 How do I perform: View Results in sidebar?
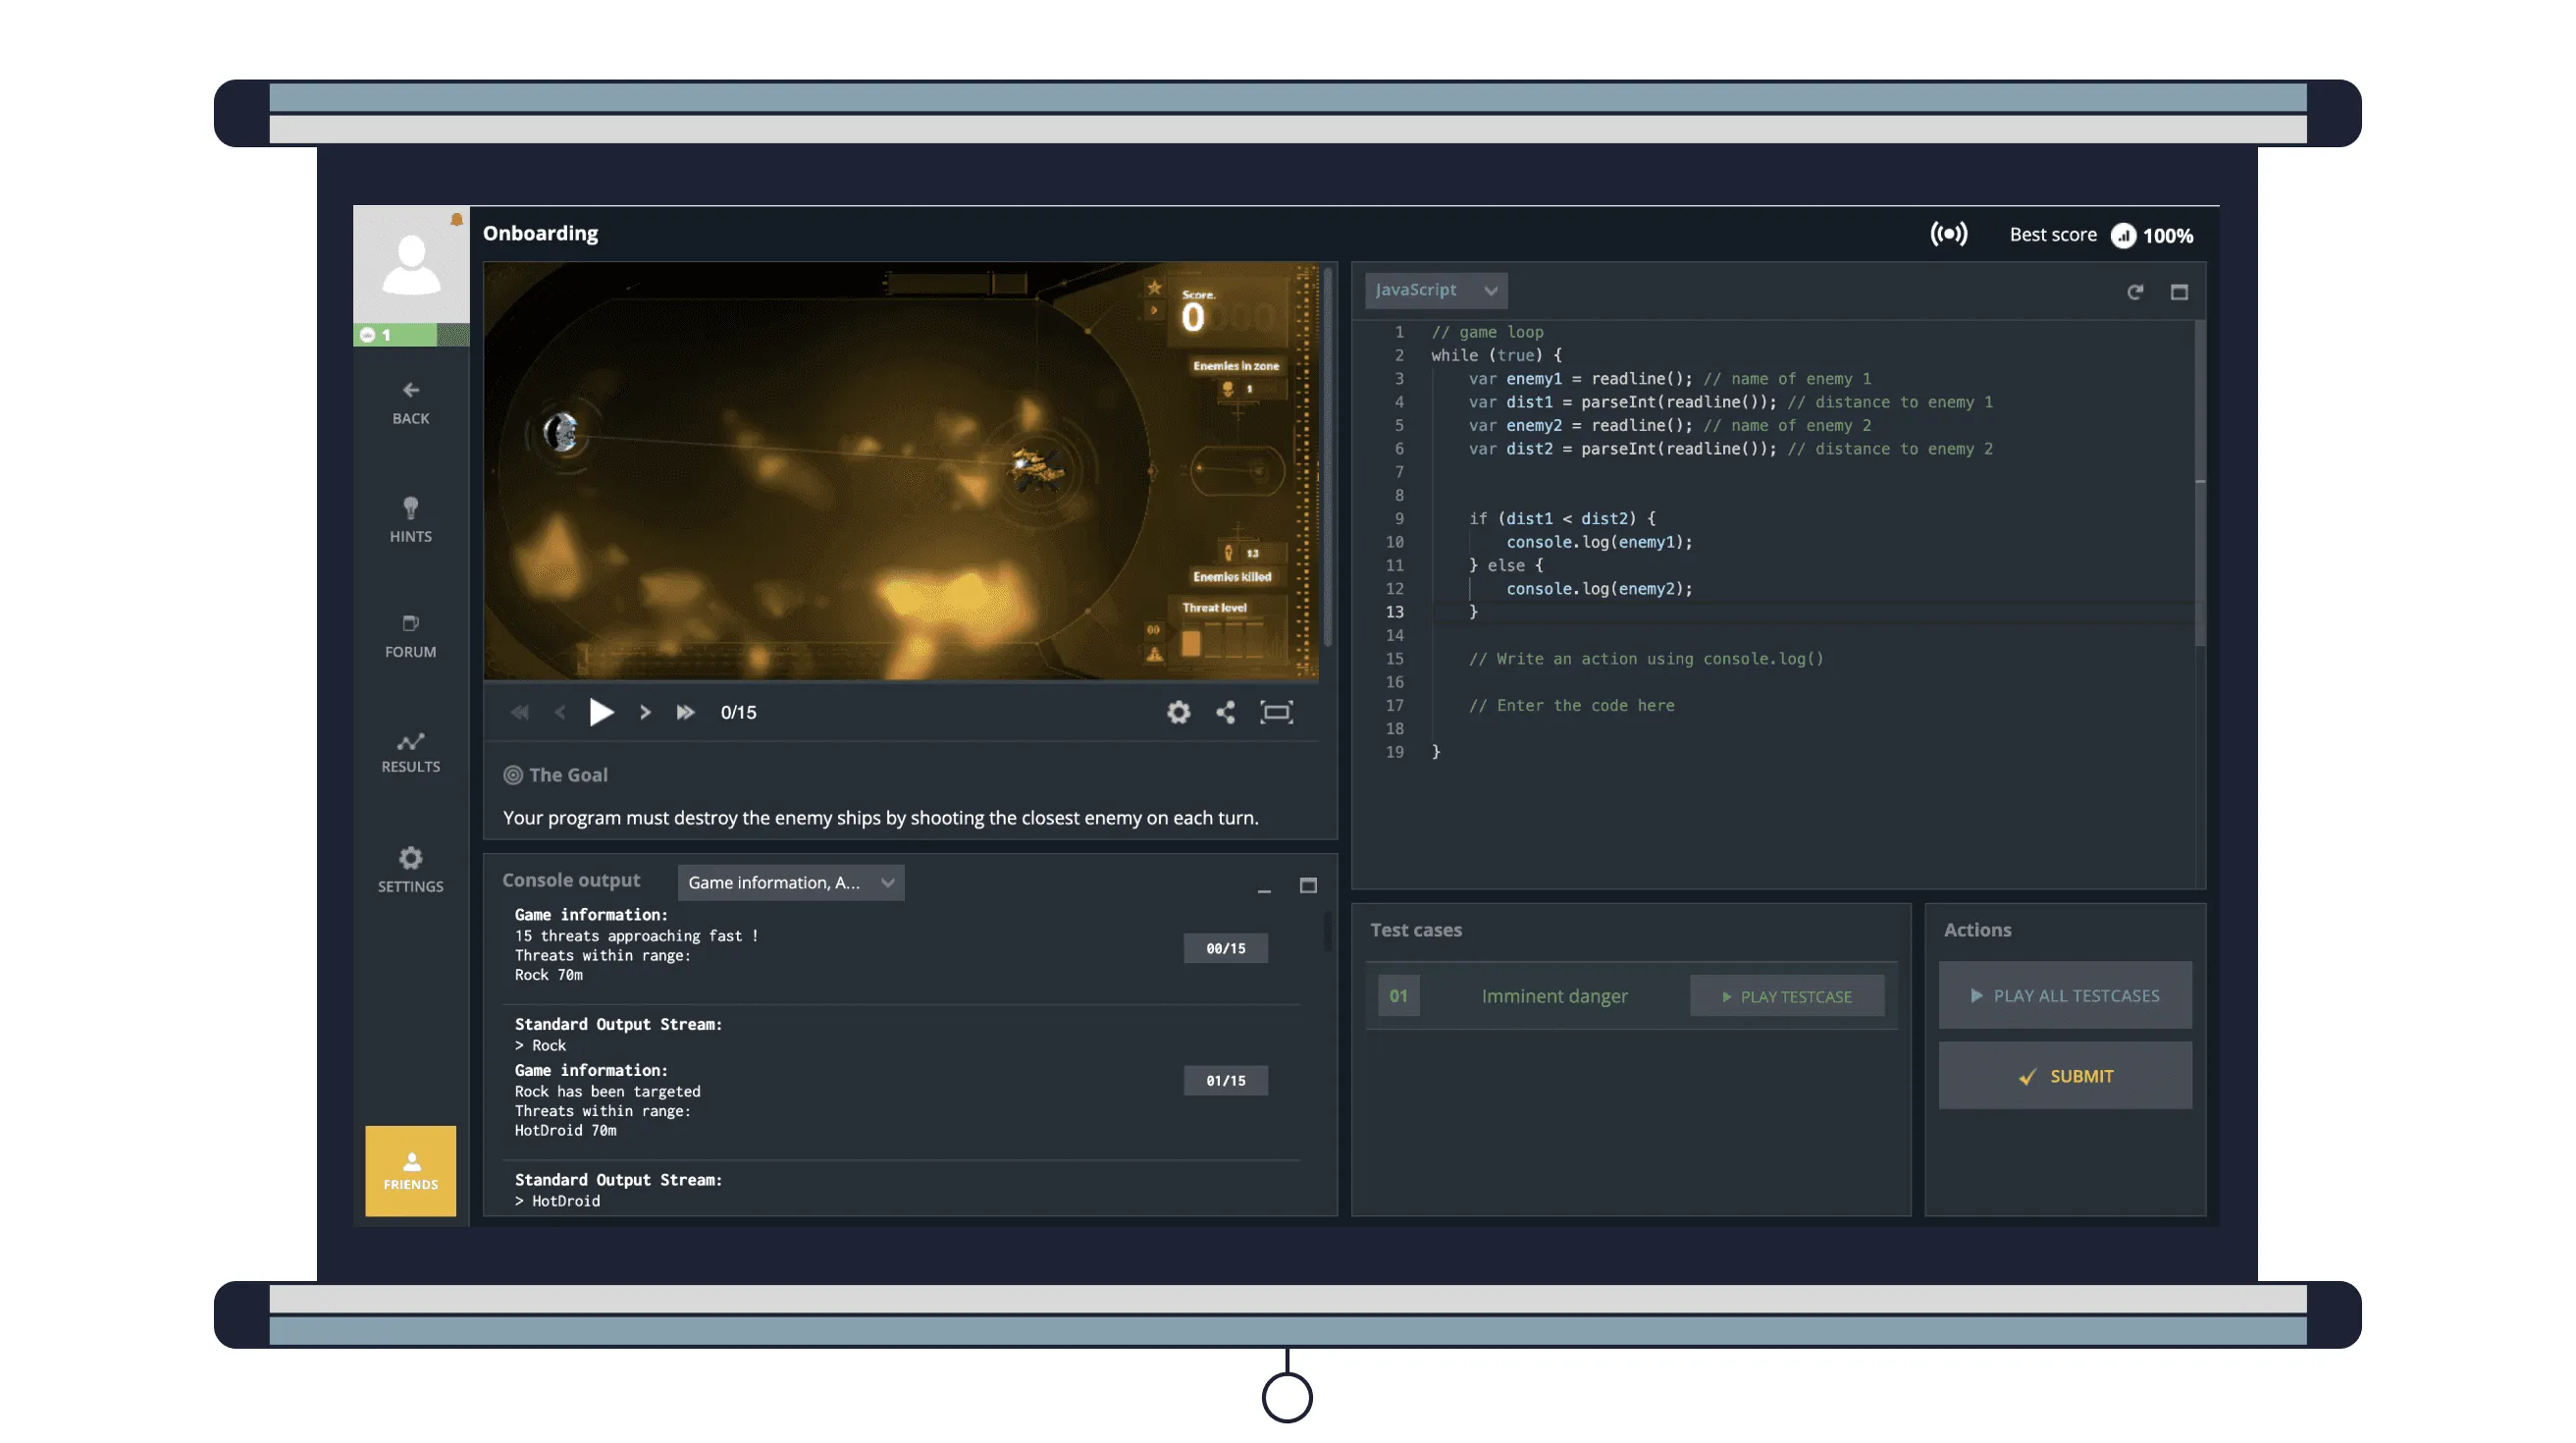click(x=410, y=751)
